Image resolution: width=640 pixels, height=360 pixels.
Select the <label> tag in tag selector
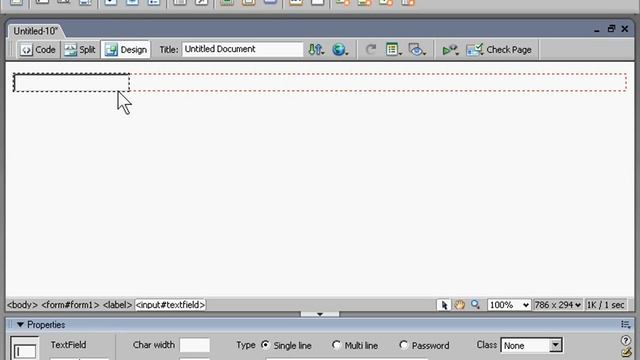click(x=117, y=305)
